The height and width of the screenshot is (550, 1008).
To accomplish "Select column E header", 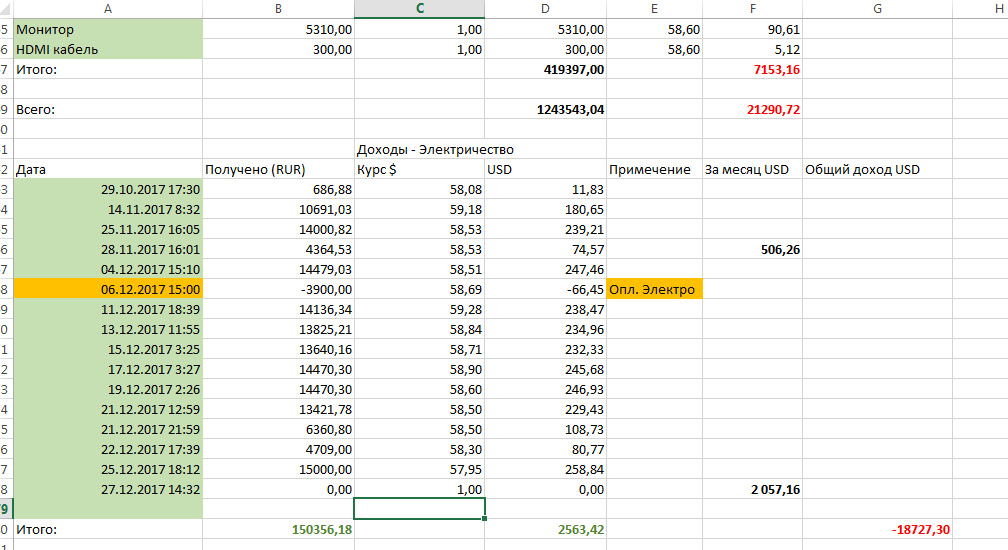I will 654,9.
